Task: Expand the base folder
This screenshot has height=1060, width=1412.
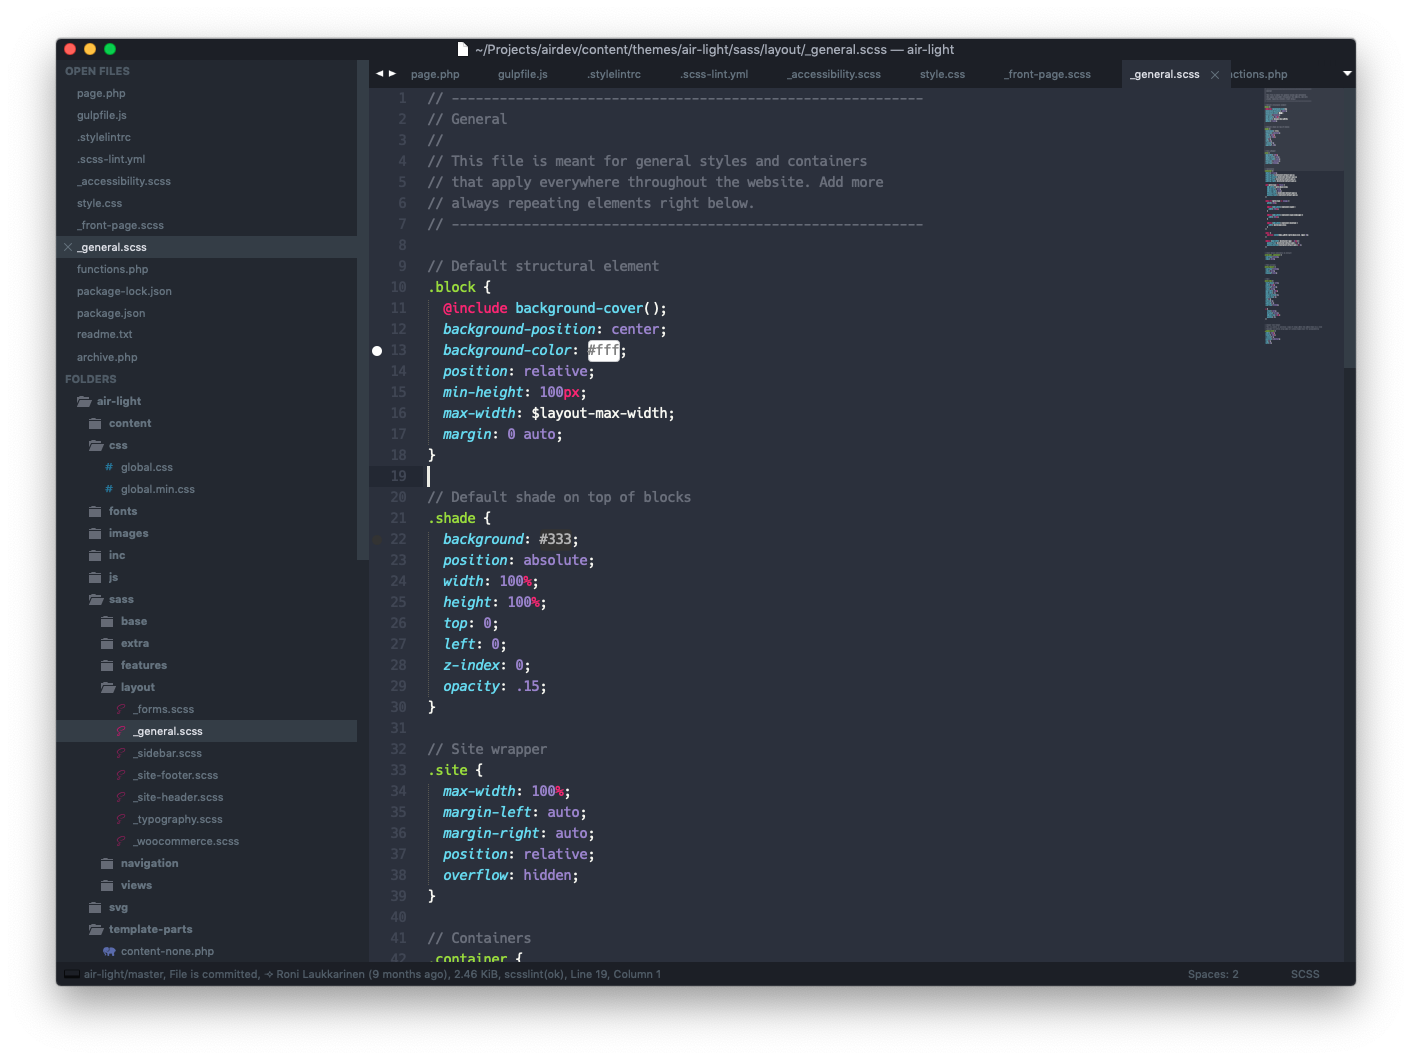Action: point(107,621)
